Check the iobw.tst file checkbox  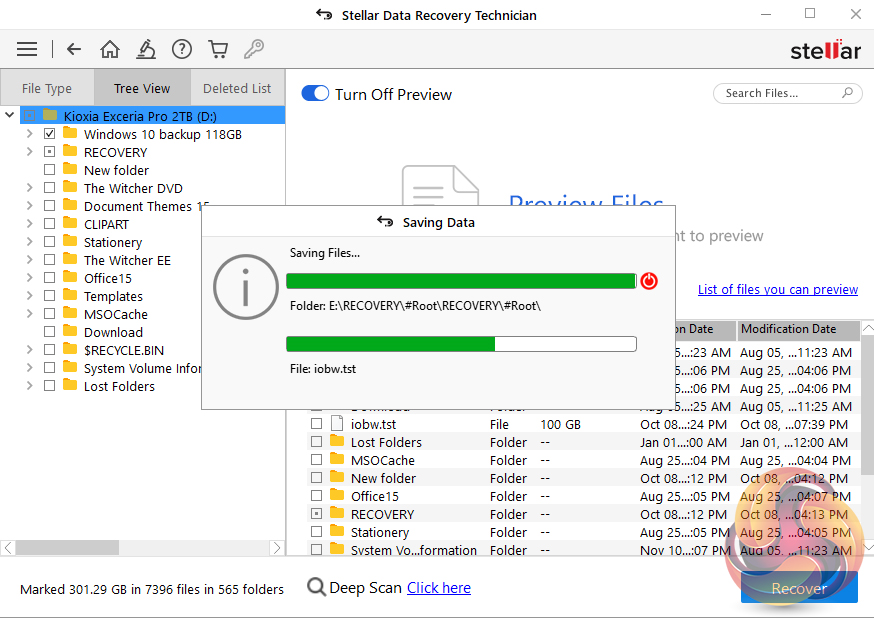pos(317,424)
